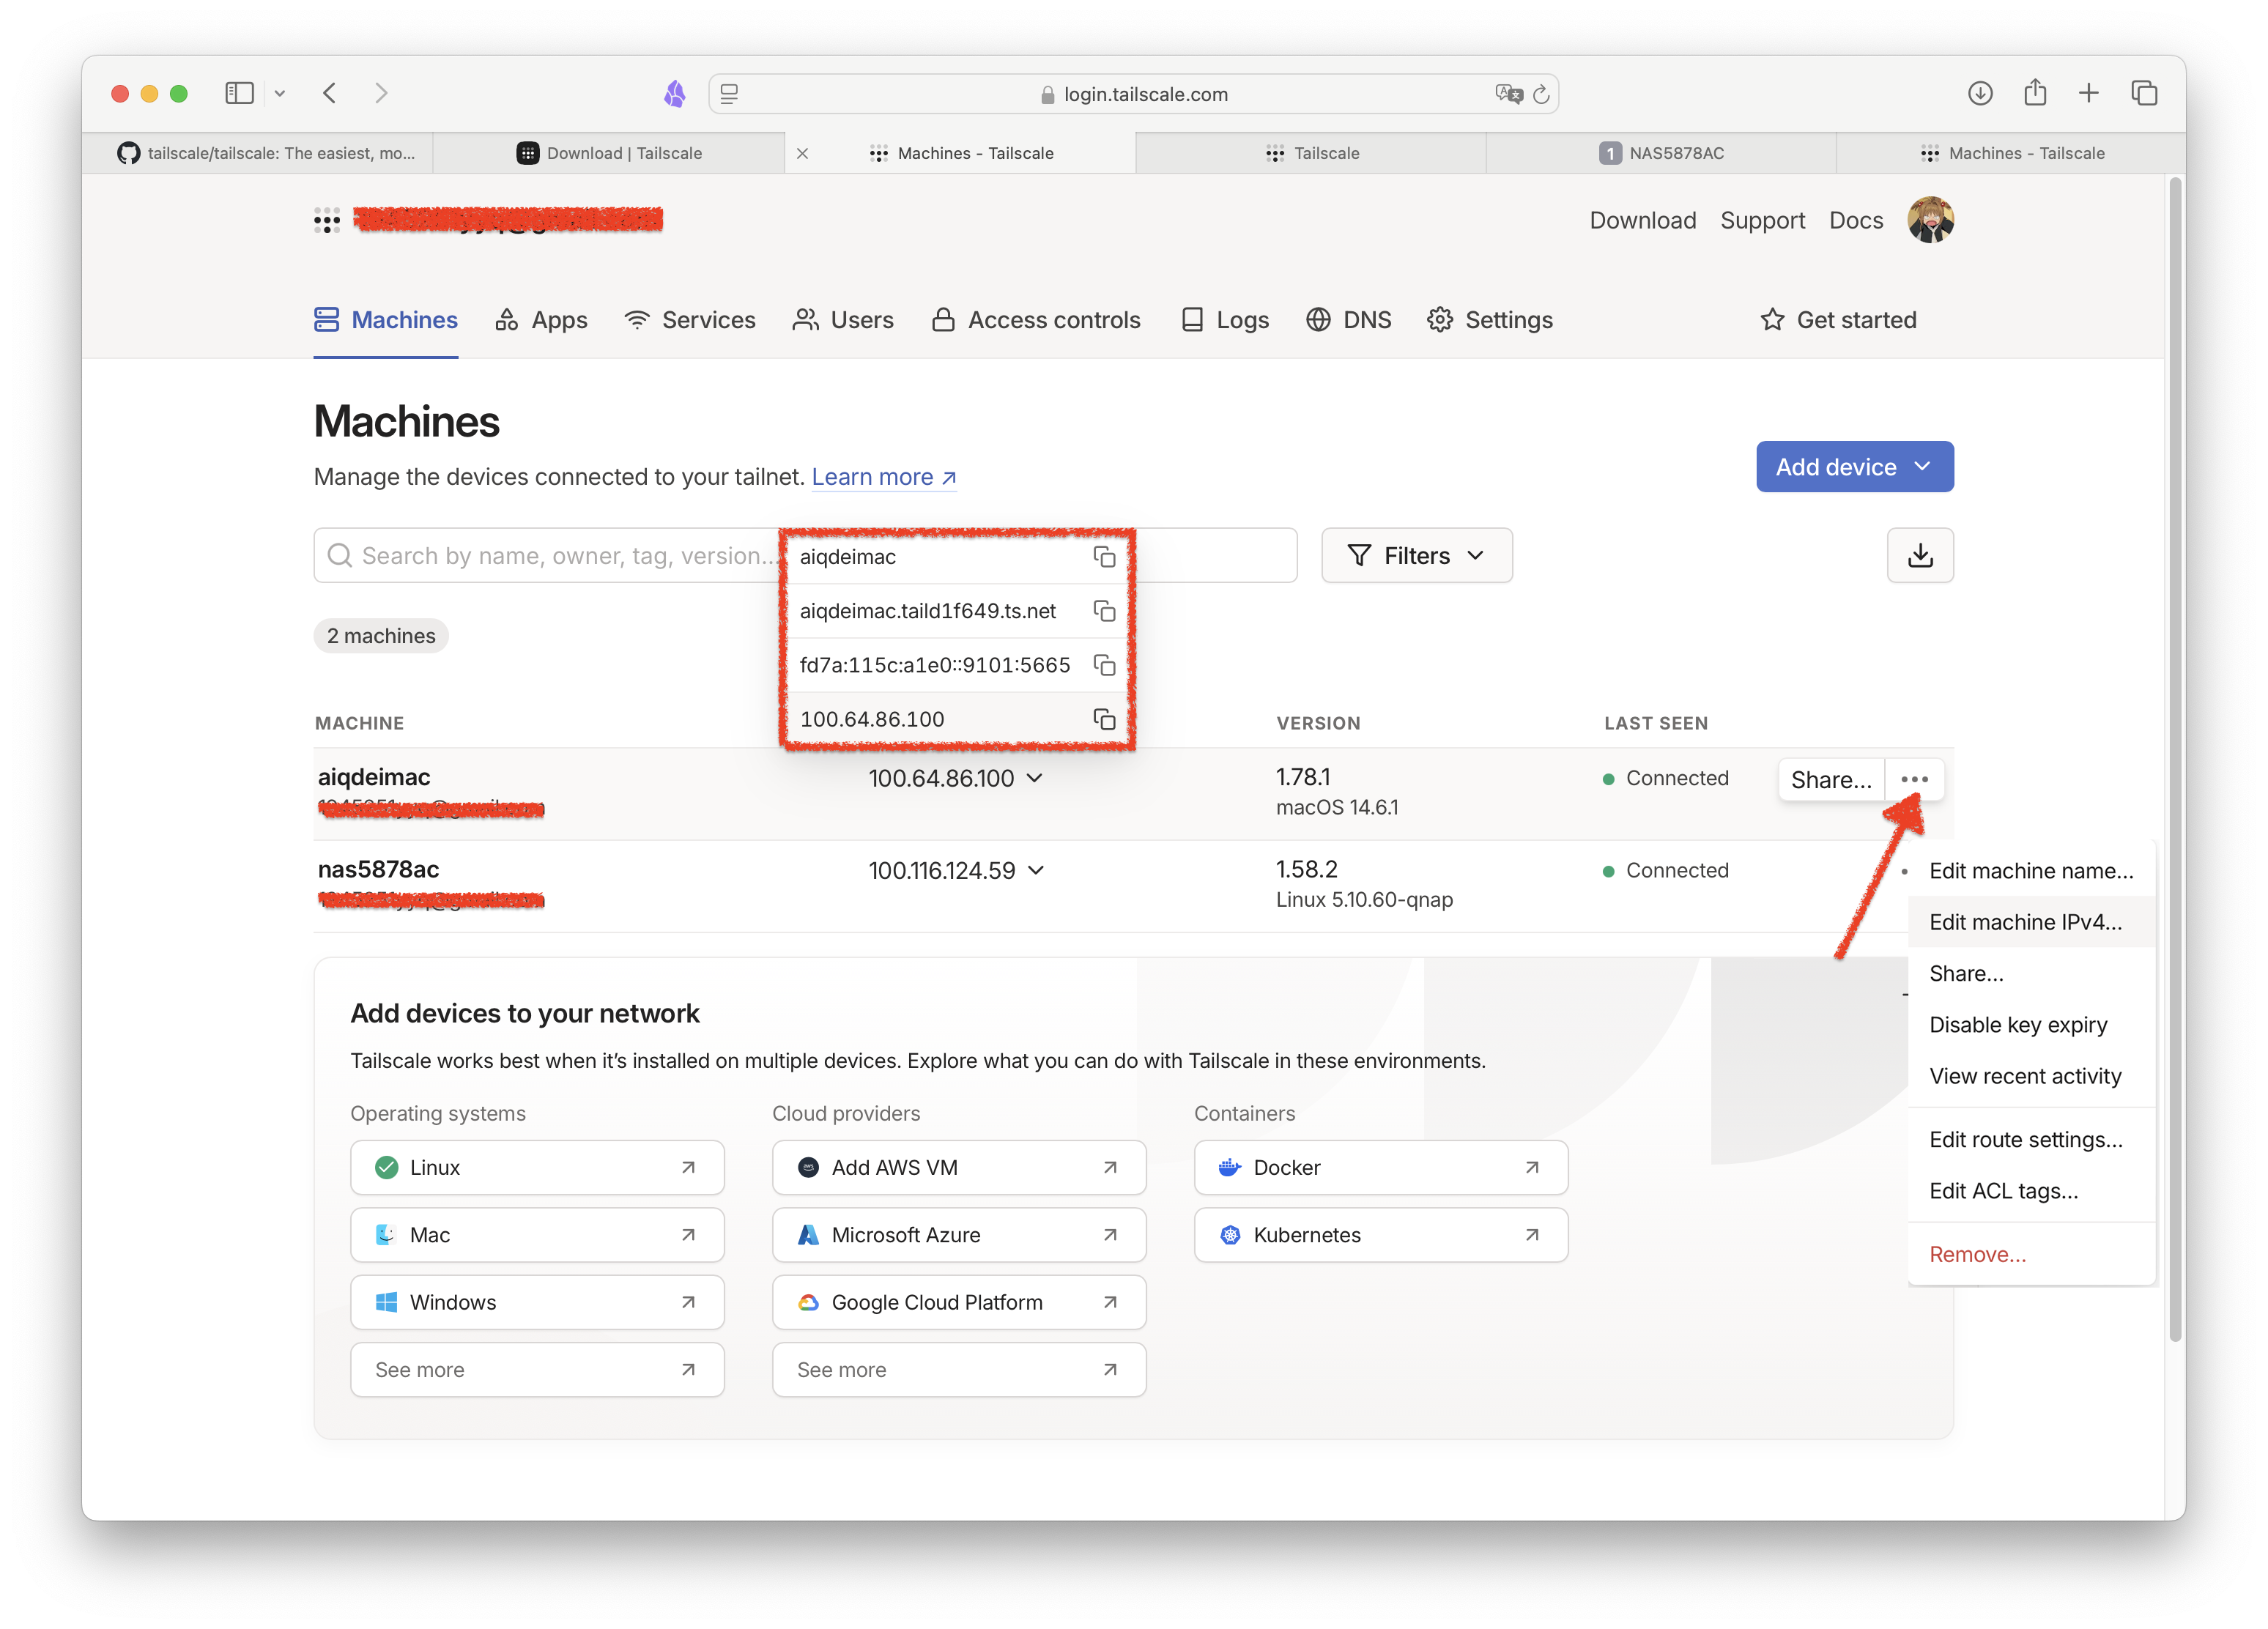Click the export machines download icon
Screen dimensions: 2268x1629
(x=1920, y=555)
